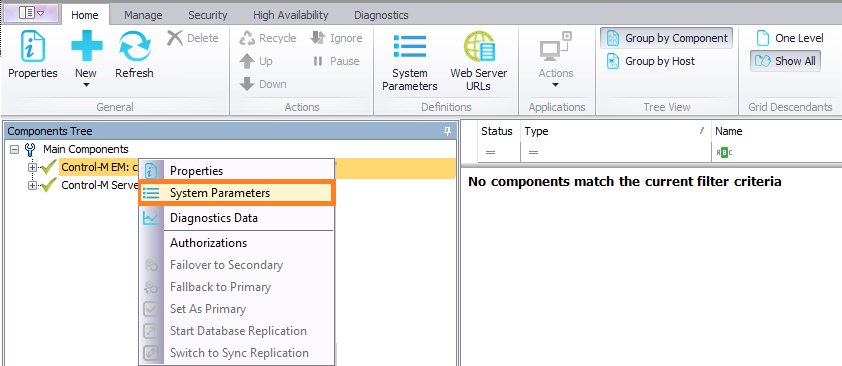Switch to the Manage tab
This screenshot has height=366, width=842.
coord(143,15)
